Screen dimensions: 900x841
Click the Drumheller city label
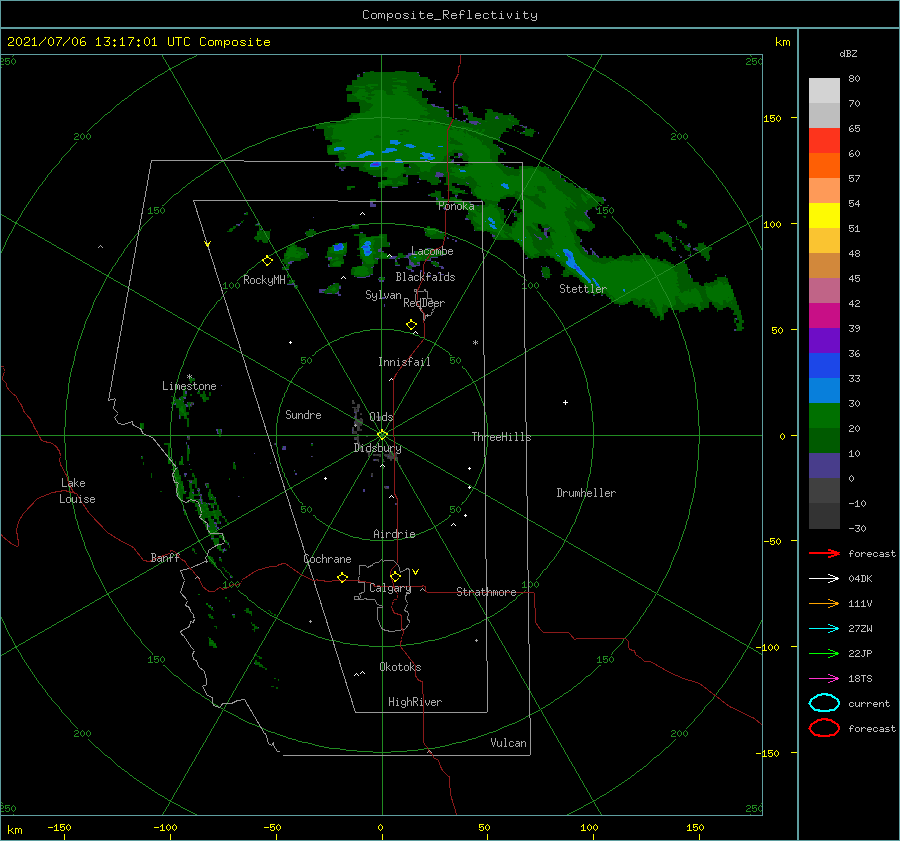pyautogui.click(x=586, y=493)
